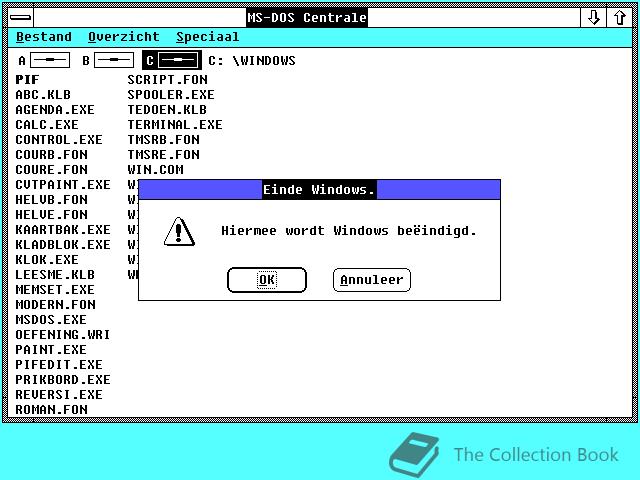
Task: Select file PRIKBORD.EXE
Action: point(63,380)
